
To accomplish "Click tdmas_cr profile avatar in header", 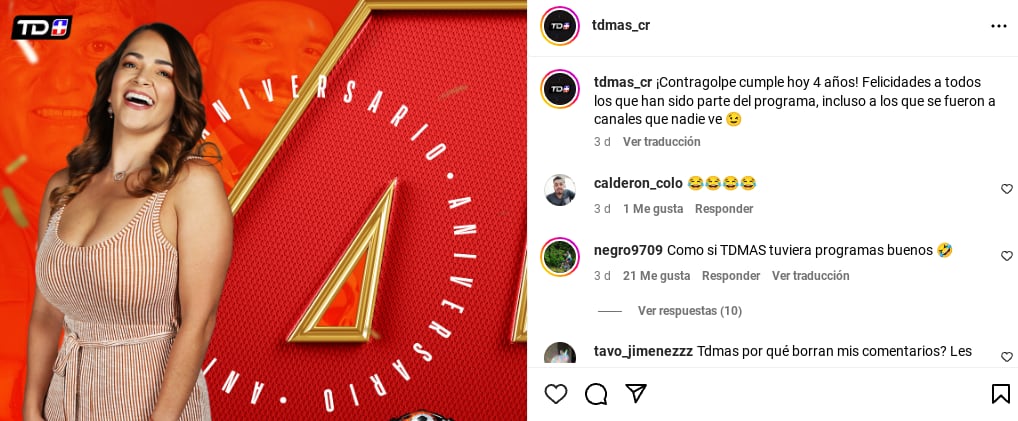I will 560,26.
